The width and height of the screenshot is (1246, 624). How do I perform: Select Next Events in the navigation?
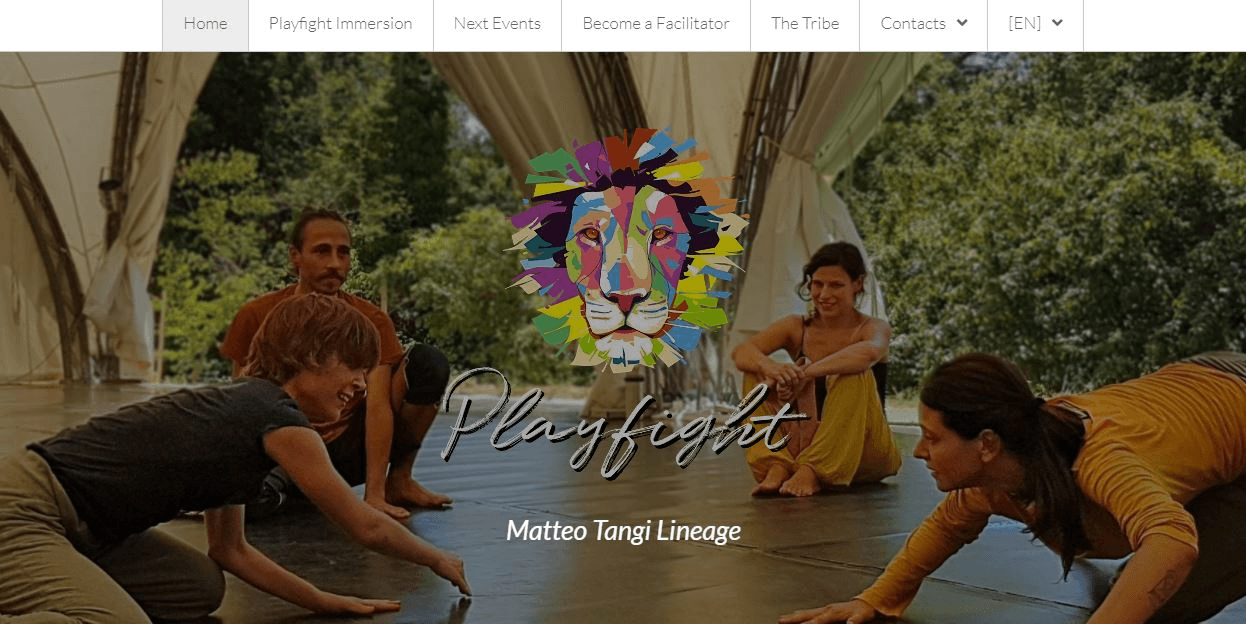497,24
